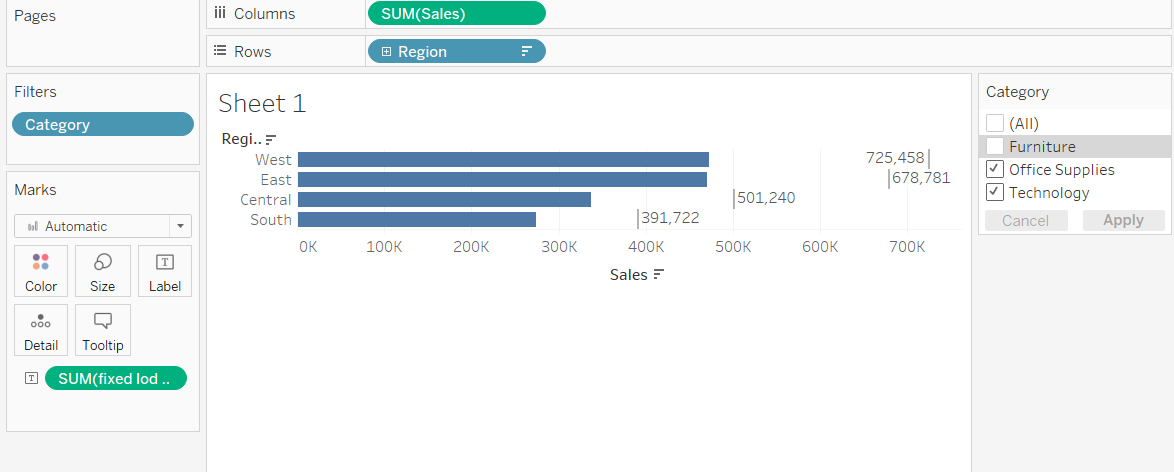Enable the (All) category checkbox
The image size is (1174, 472).
pyautogui.click(x=995, y=124)
